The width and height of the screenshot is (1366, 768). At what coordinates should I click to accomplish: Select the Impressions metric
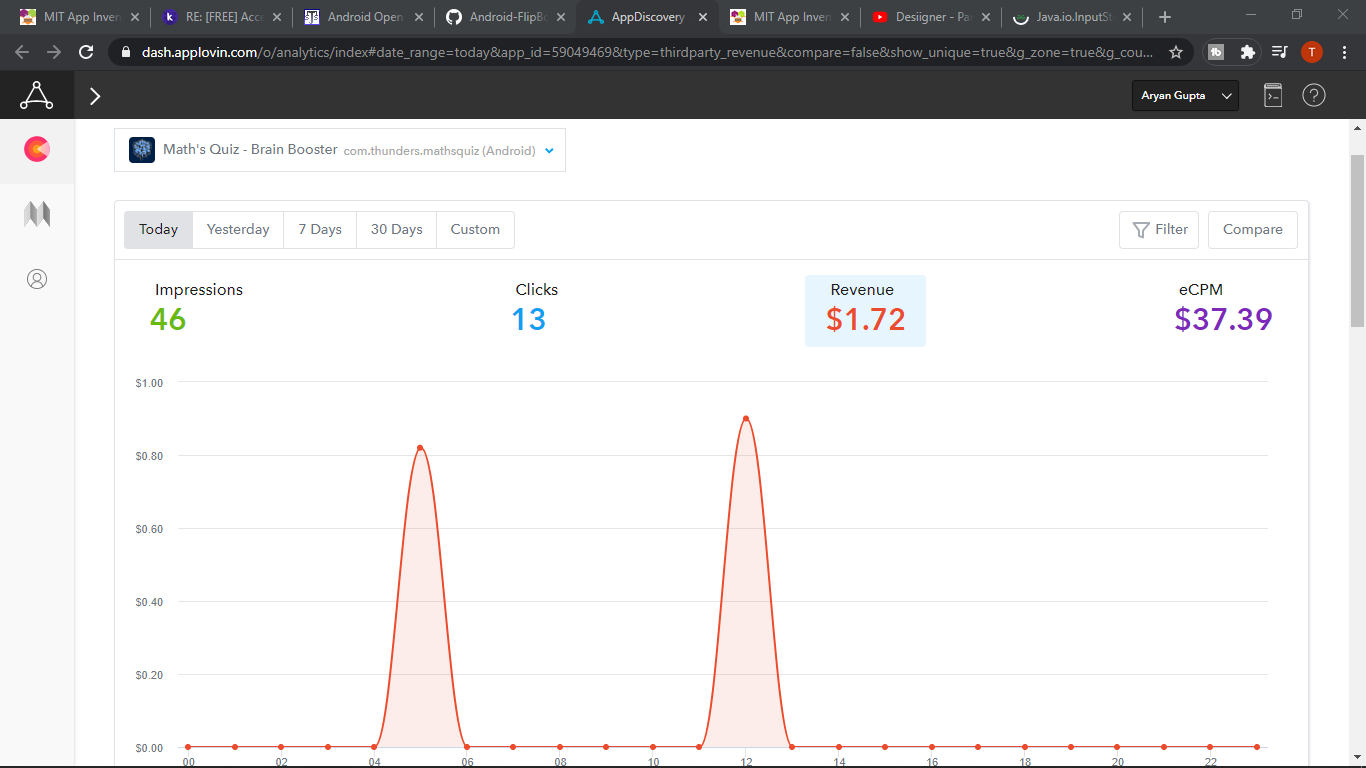point(198,309)
